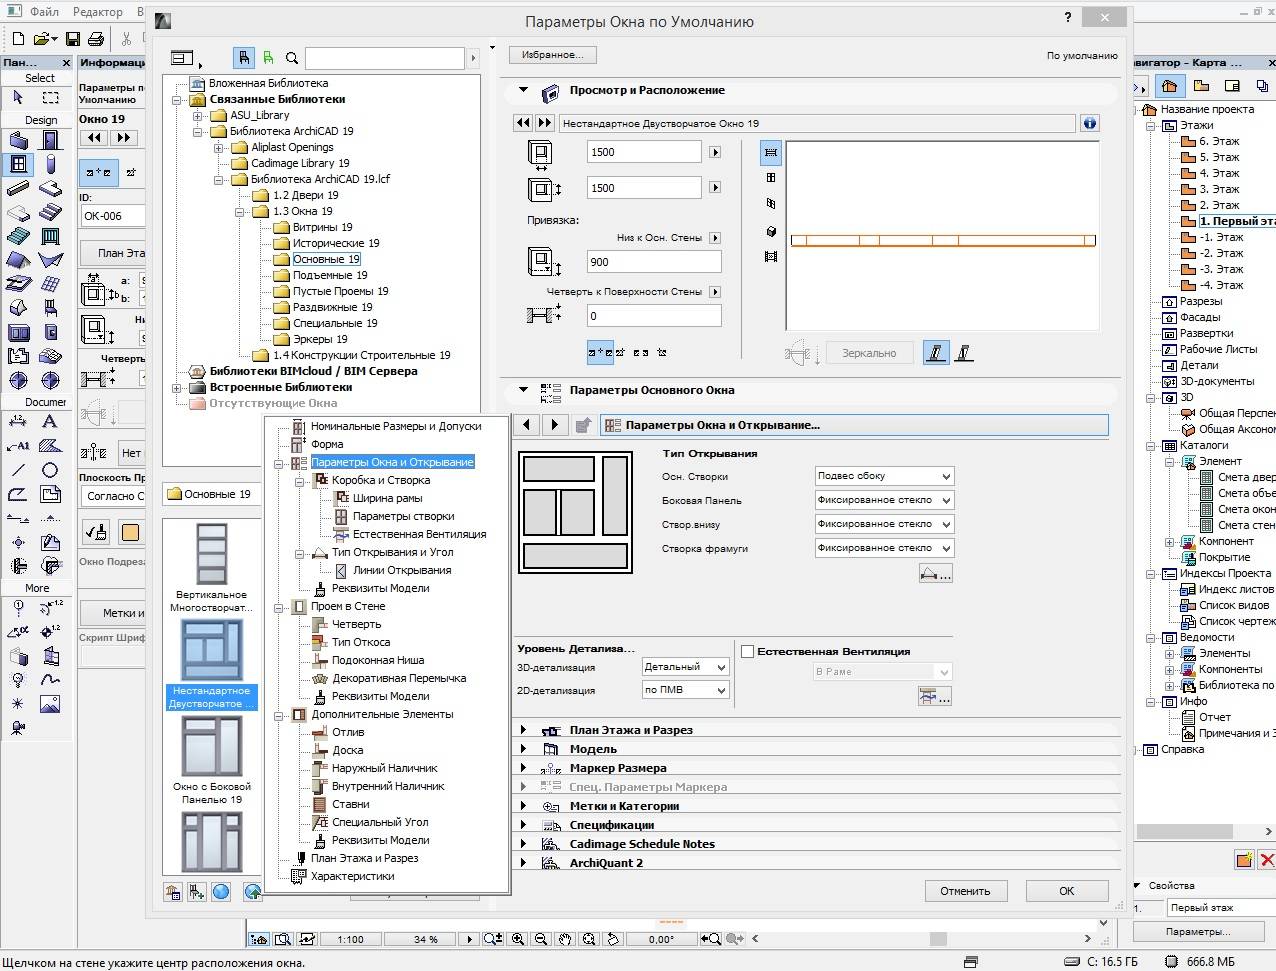Click the Print icon in main toolbar
1276x971 pixels.
96,39
